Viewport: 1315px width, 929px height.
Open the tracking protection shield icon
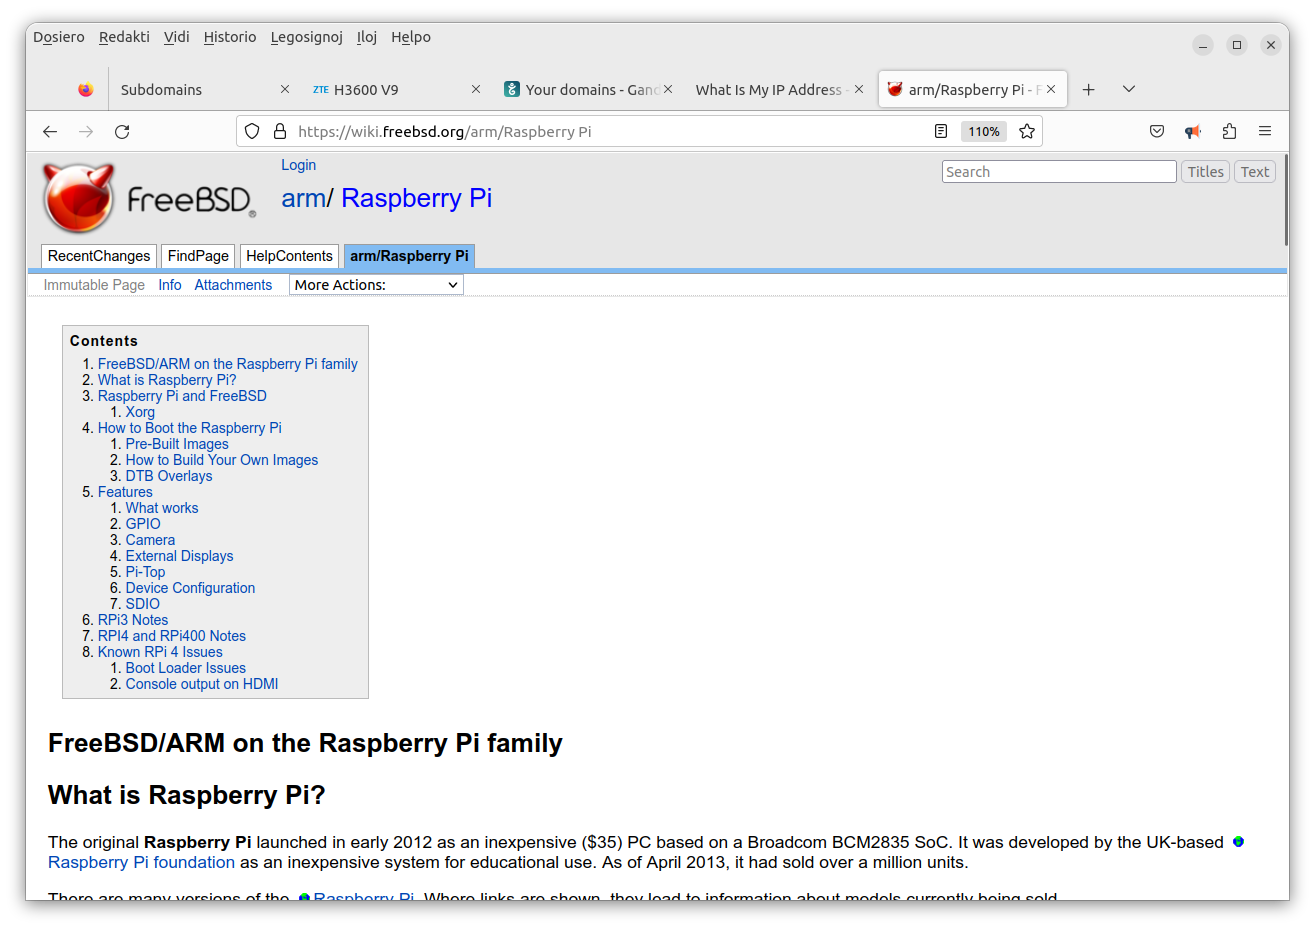tap(252, 131)
